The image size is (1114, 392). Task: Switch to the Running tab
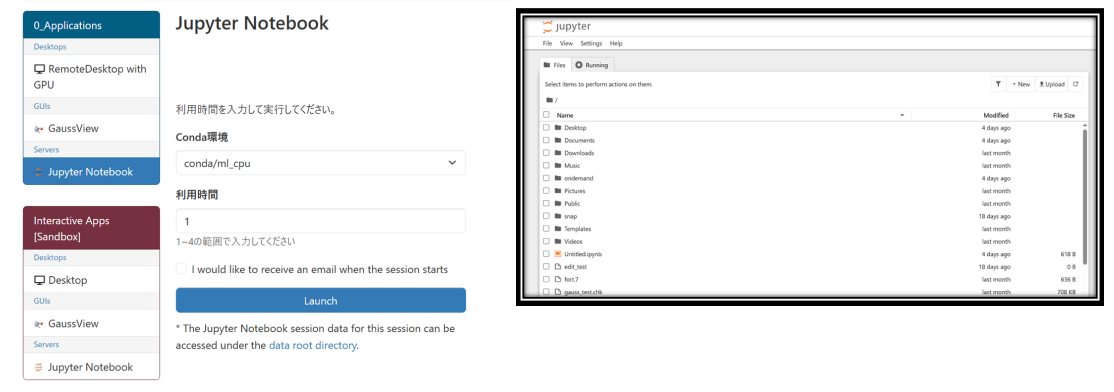(591, 65)
